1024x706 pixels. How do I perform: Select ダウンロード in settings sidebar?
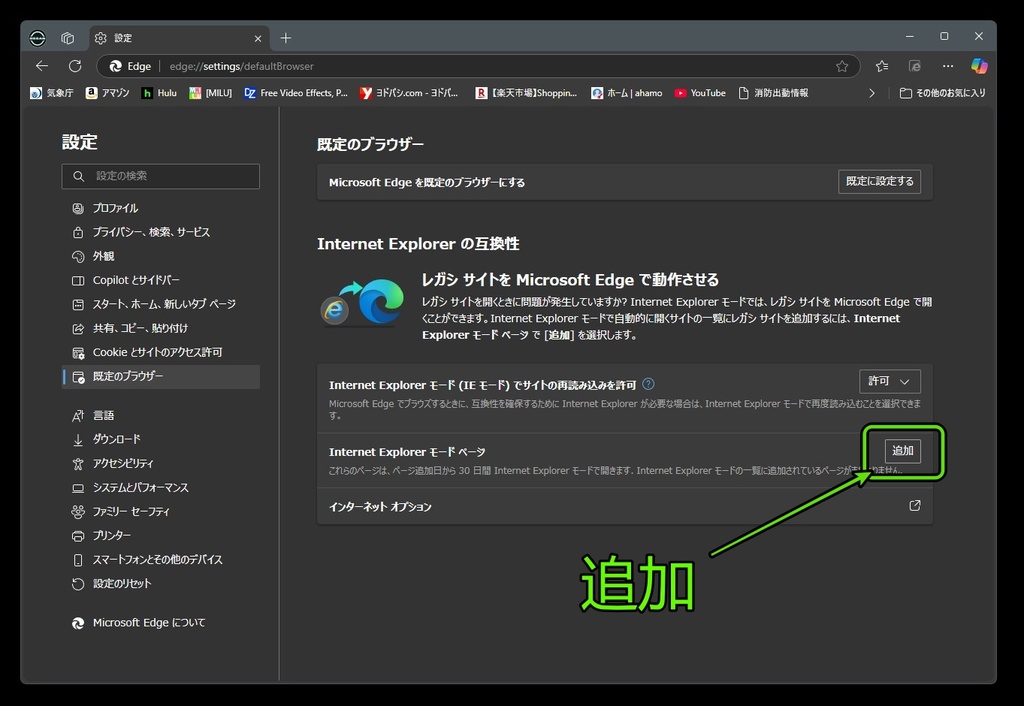point(161,439)
